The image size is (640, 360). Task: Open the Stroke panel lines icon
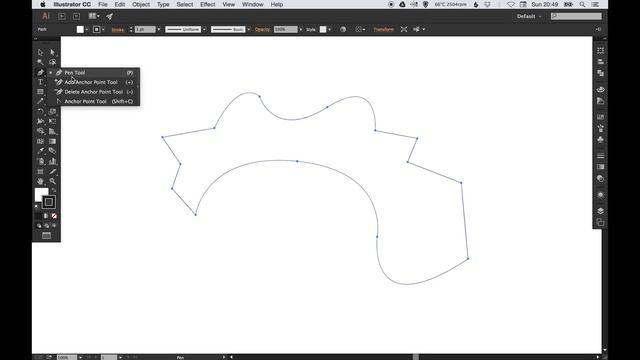click(600, 156)
